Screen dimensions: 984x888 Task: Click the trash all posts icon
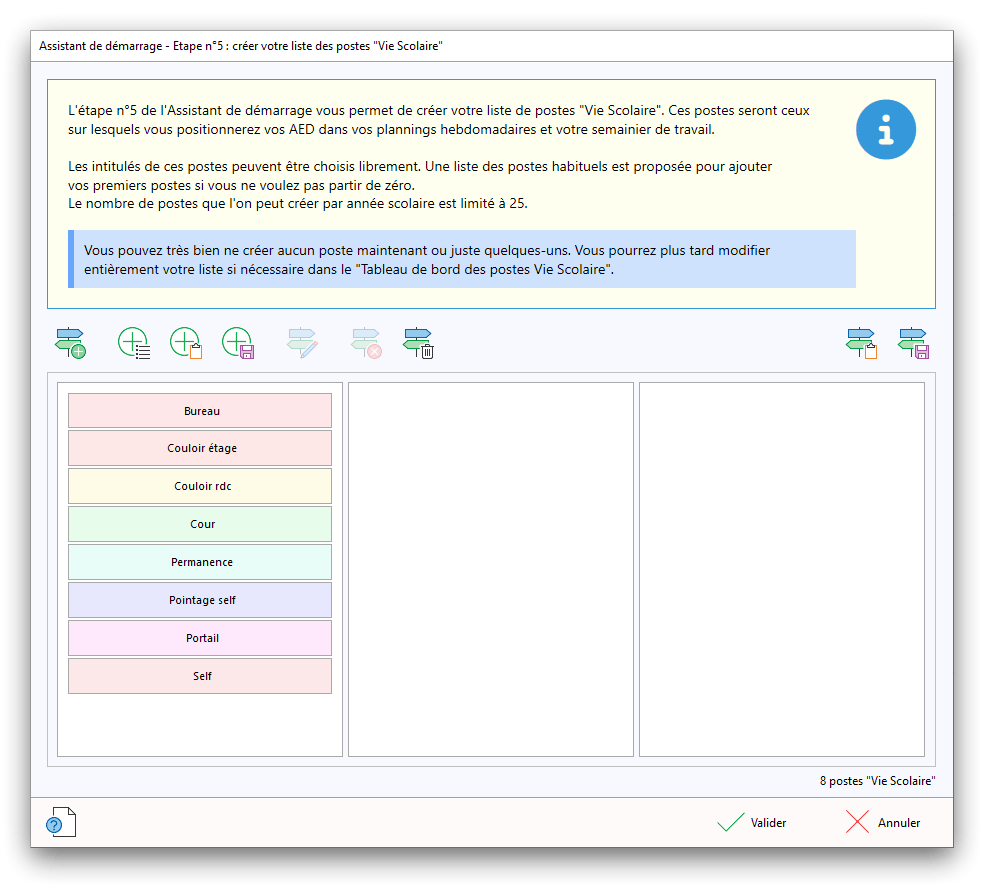(x=418, y=343)
